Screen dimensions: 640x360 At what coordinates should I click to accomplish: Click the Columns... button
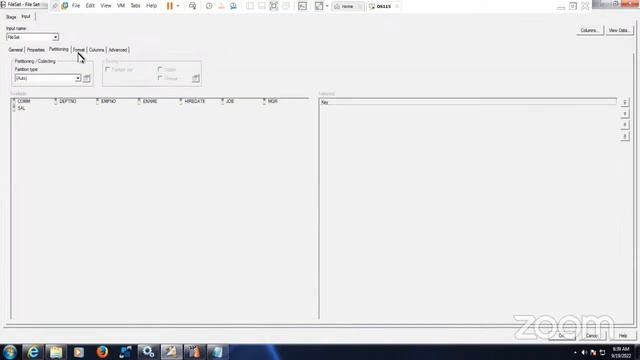tap(589, 30)
